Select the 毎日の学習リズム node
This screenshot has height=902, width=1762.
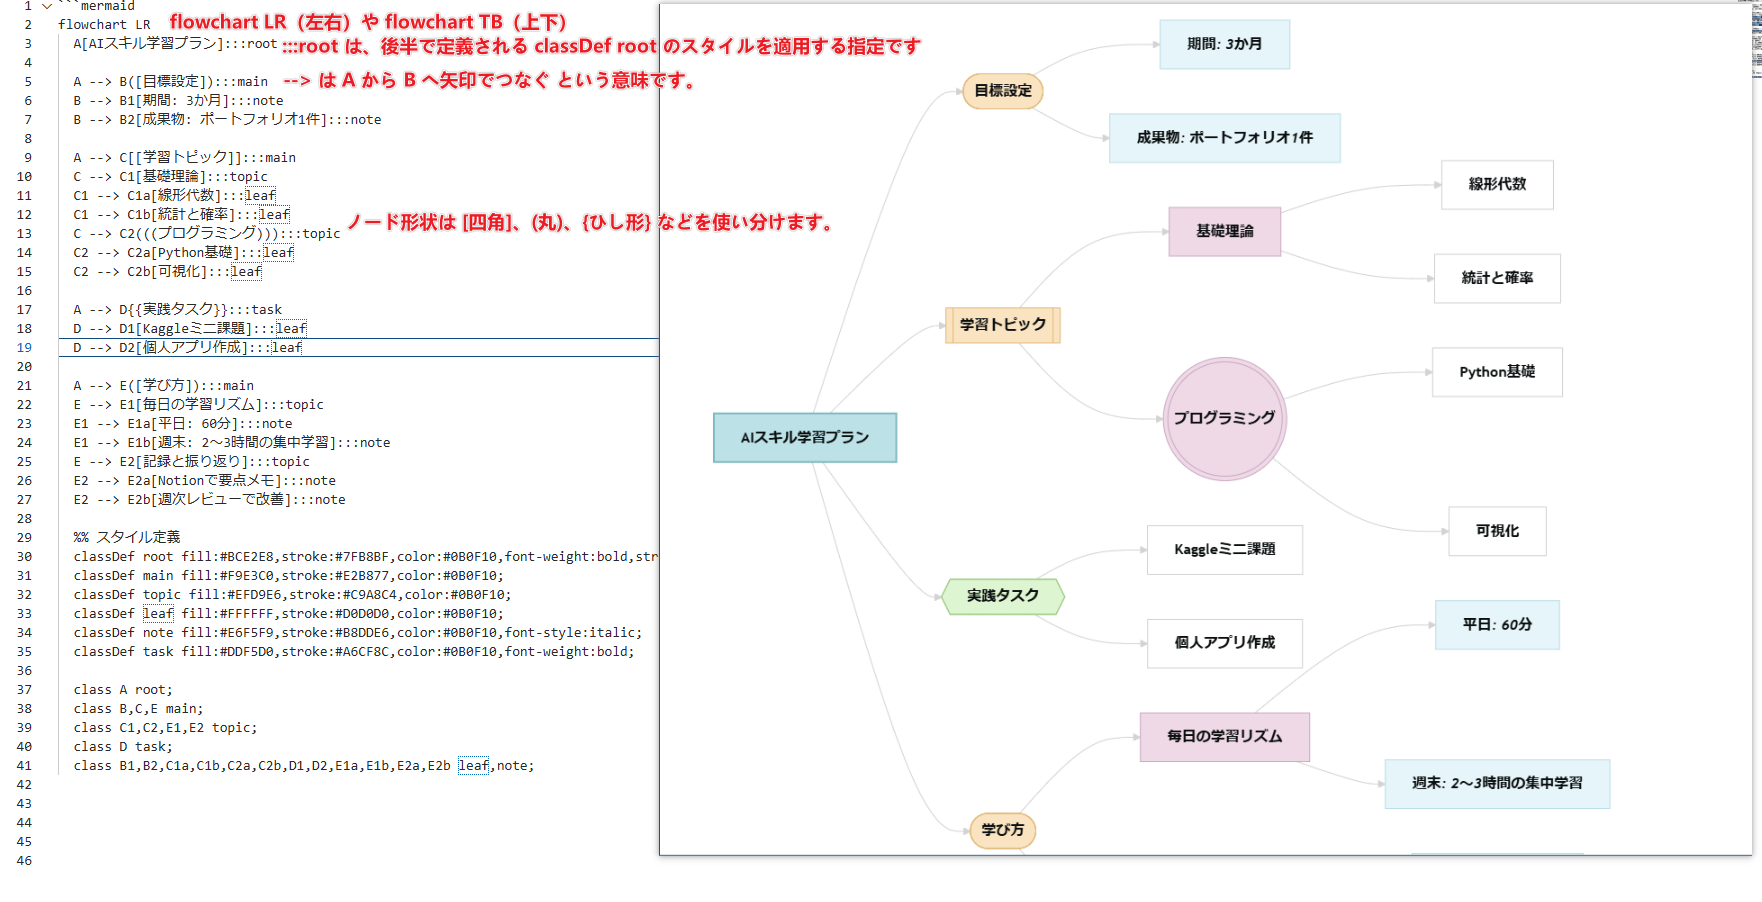click(1224, 737)
